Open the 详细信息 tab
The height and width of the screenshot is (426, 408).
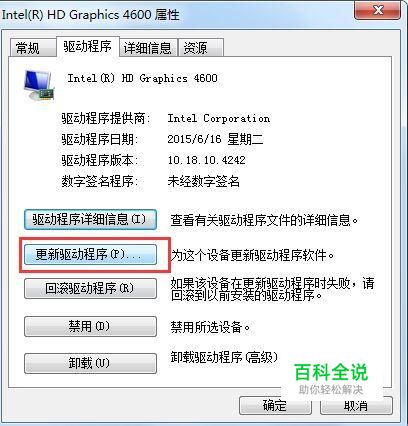point(148,48)
